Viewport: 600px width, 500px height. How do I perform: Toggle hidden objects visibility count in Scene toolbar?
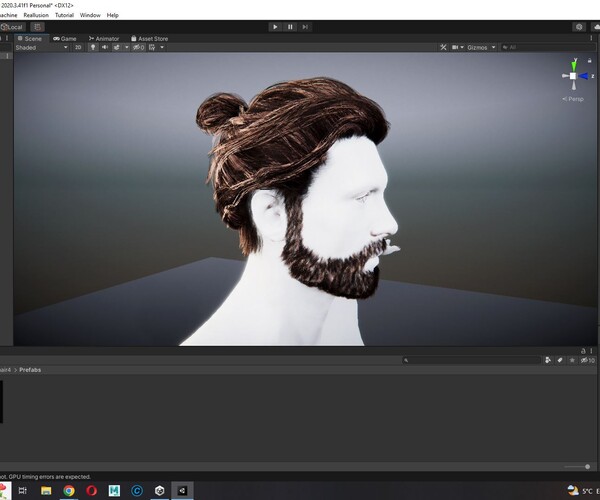139,47
